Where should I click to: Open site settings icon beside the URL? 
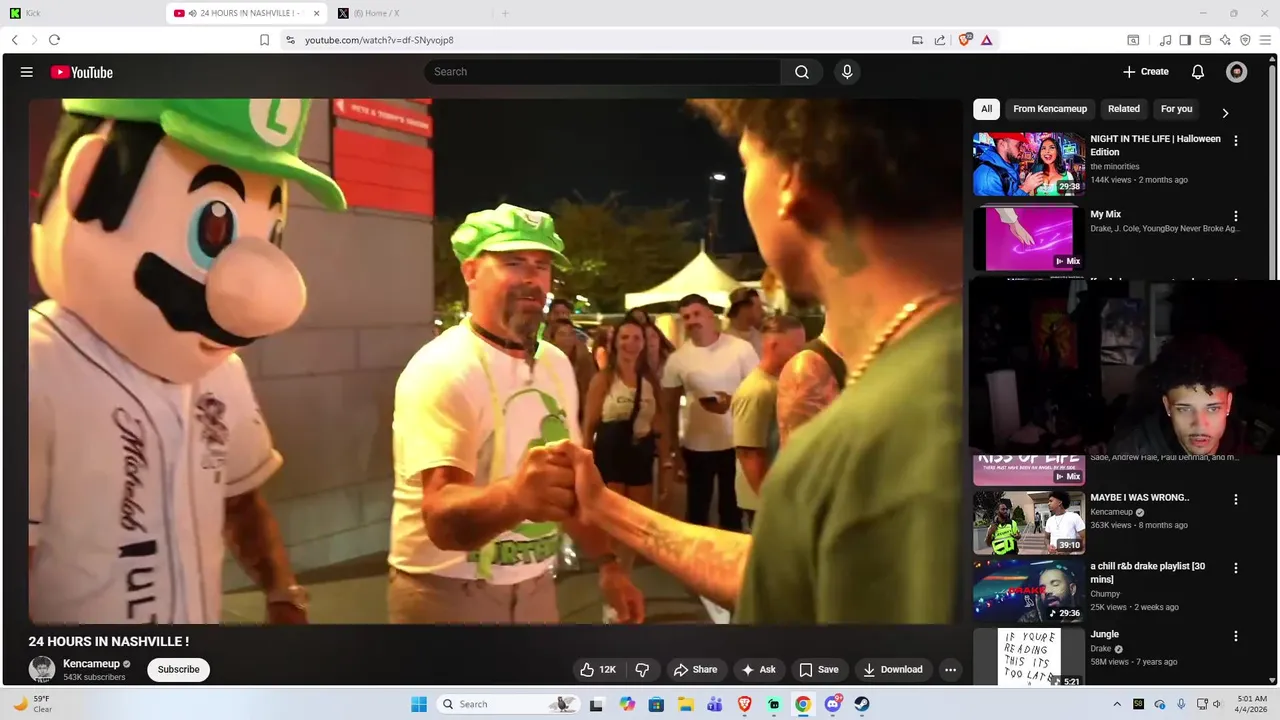(x=290, y=40)
